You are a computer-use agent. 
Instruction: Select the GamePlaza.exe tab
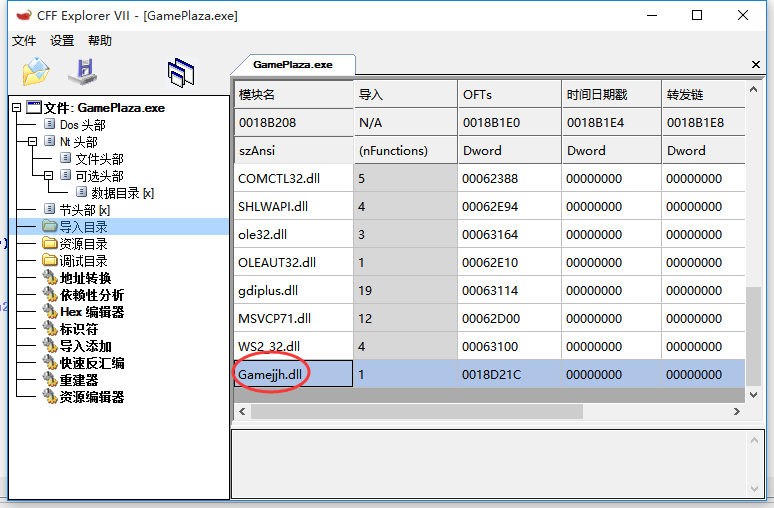(293, 65)
